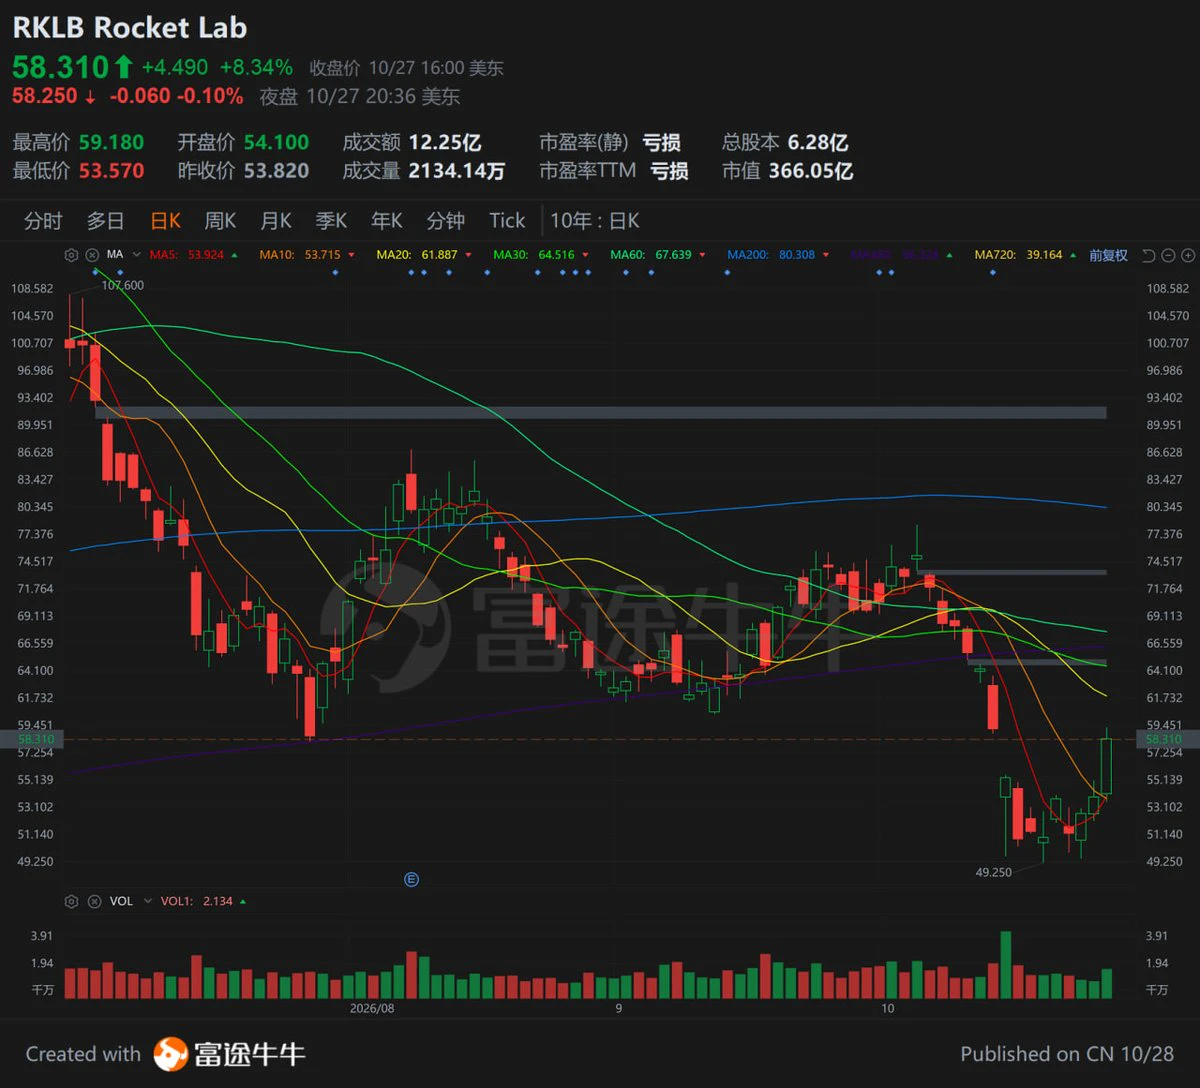Click the blue E earnings event marker
Screen dimensions: 1200x1088
coord(411,880)
